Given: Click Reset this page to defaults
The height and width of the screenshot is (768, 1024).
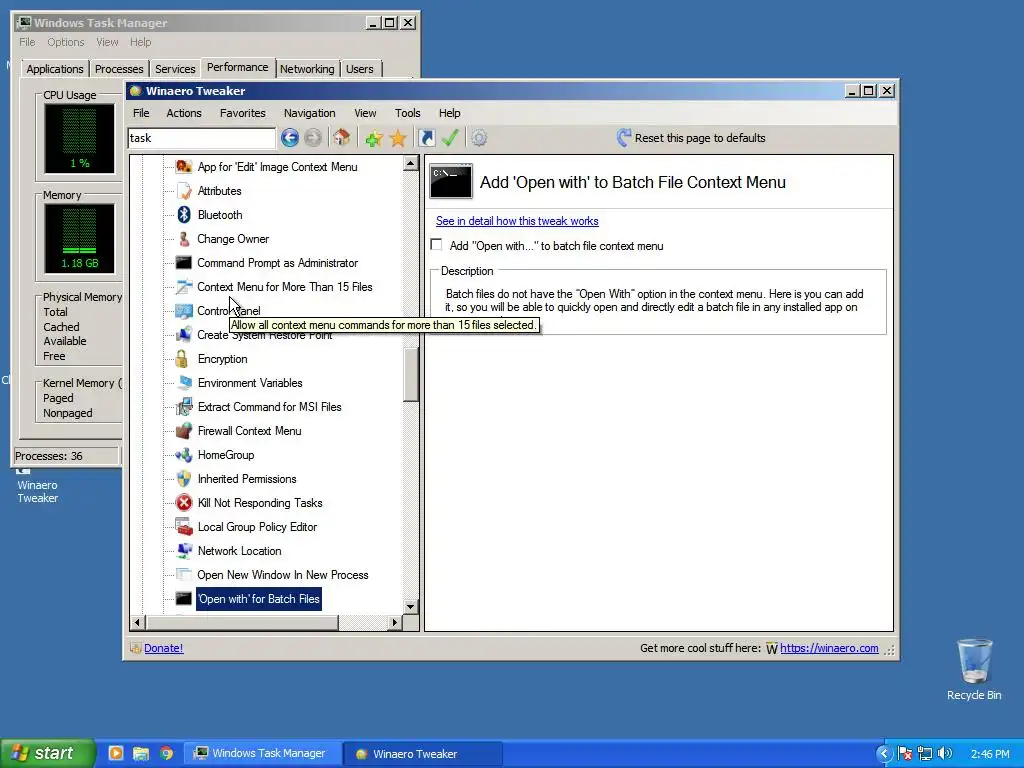Looking at the screenshot, I should [x=691, y=138].
